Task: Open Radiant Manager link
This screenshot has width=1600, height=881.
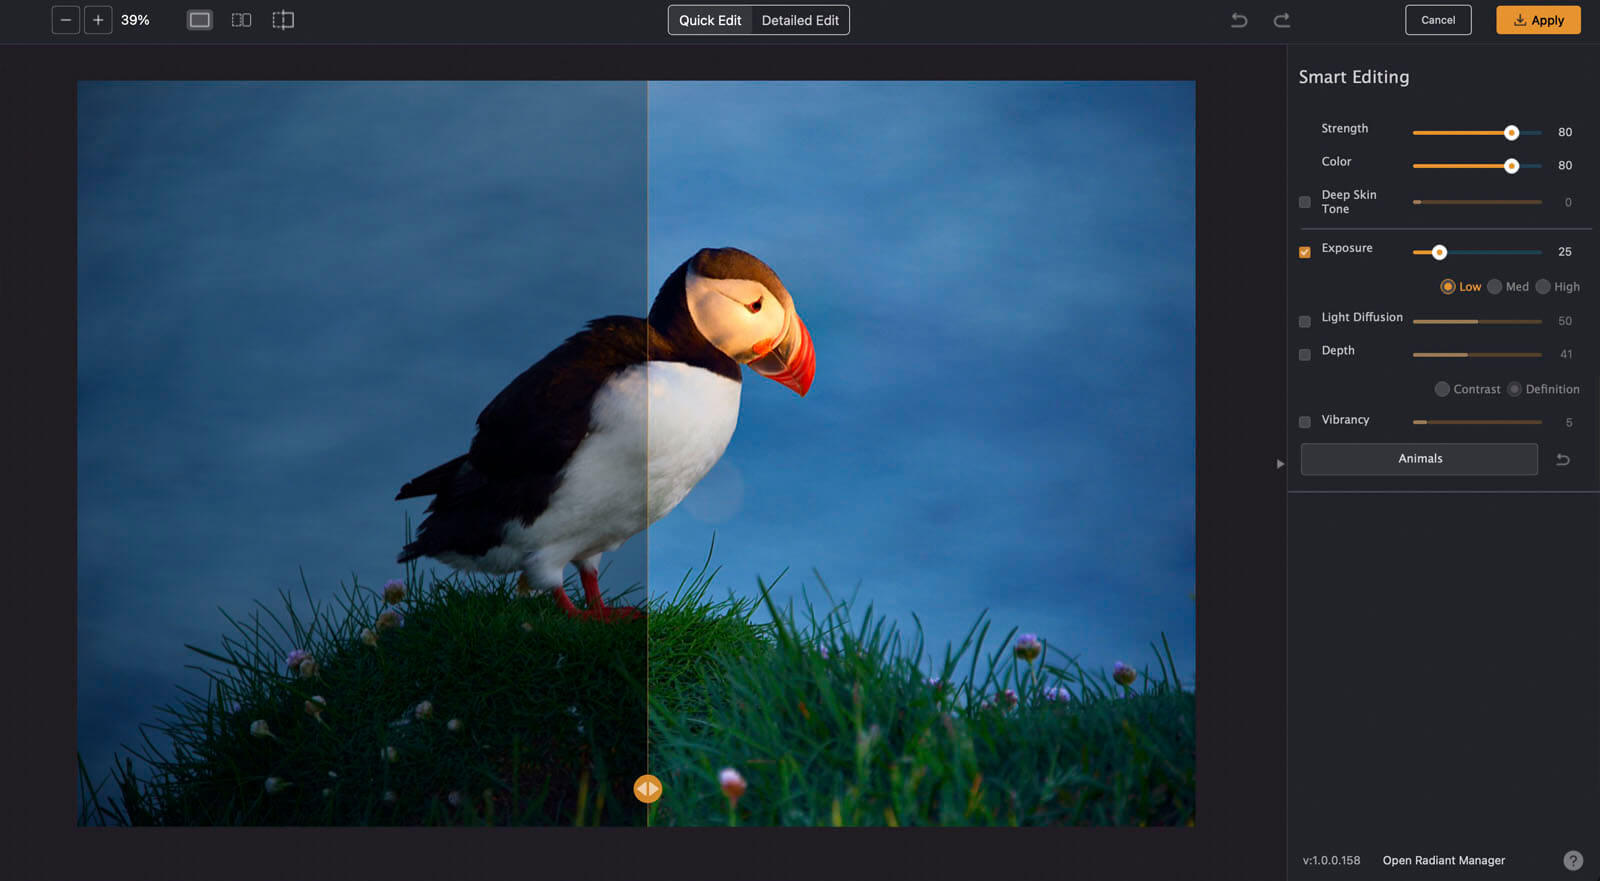Action: [x=1443, y=860]
